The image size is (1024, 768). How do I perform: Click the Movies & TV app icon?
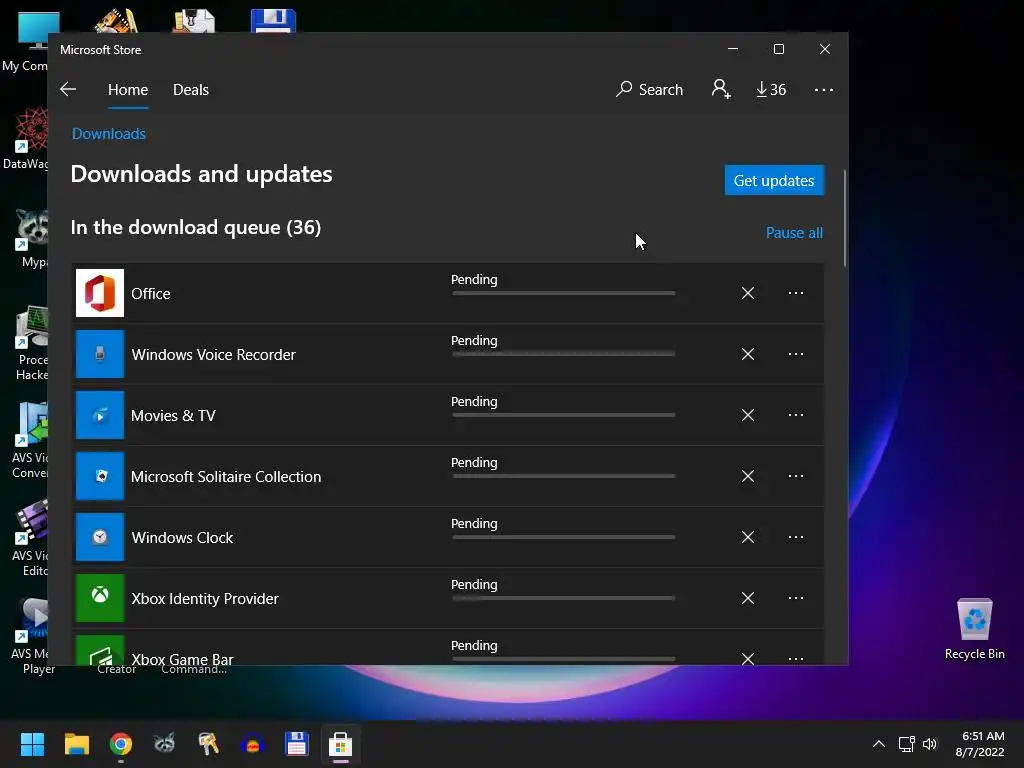100,415
